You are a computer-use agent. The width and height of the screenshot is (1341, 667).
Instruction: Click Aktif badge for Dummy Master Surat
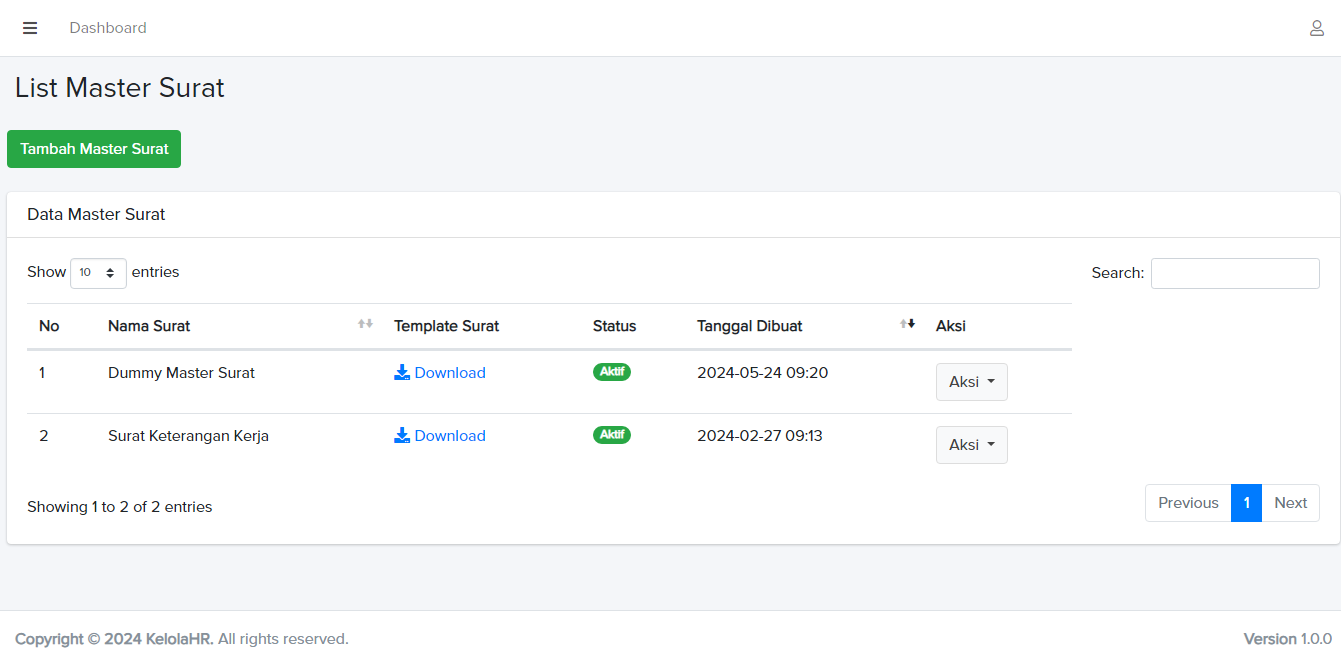[x=611, y=372]
